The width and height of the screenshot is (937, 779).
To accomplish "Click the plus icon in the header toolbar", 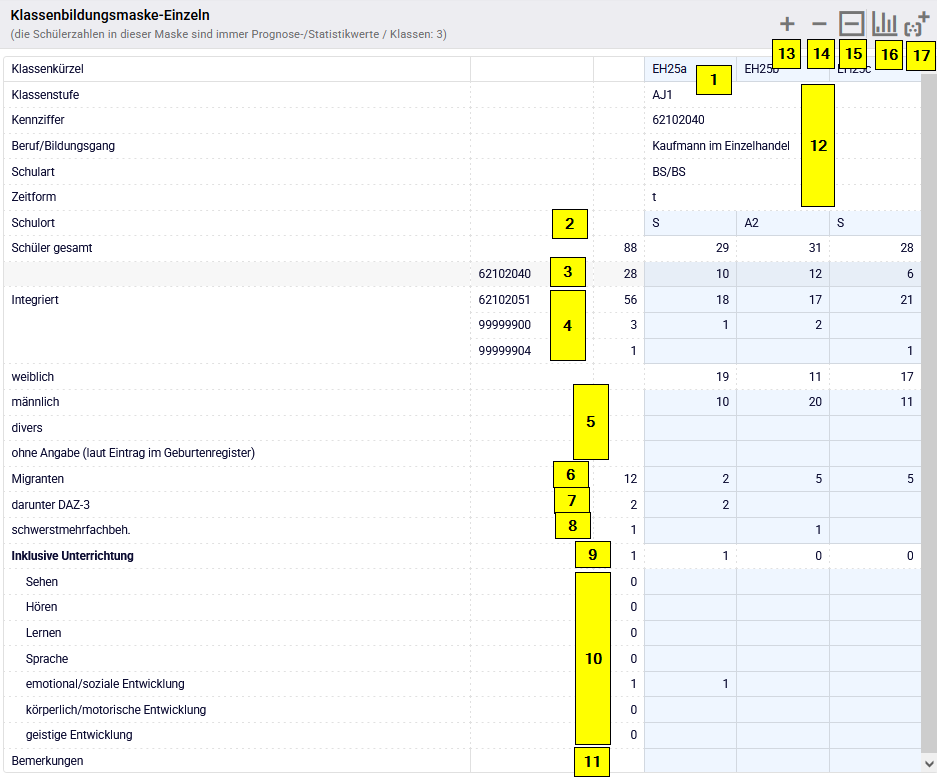I will pos(787,24).
